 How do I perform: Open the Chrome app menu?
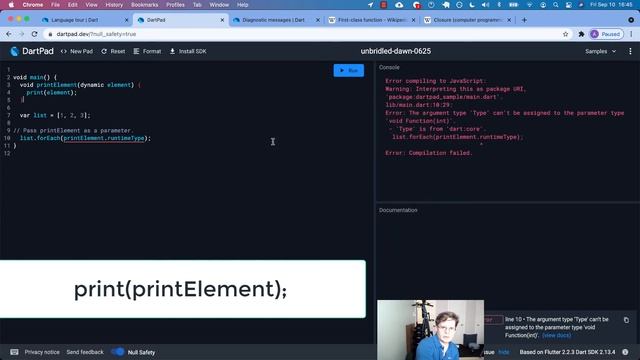[33, 5]
